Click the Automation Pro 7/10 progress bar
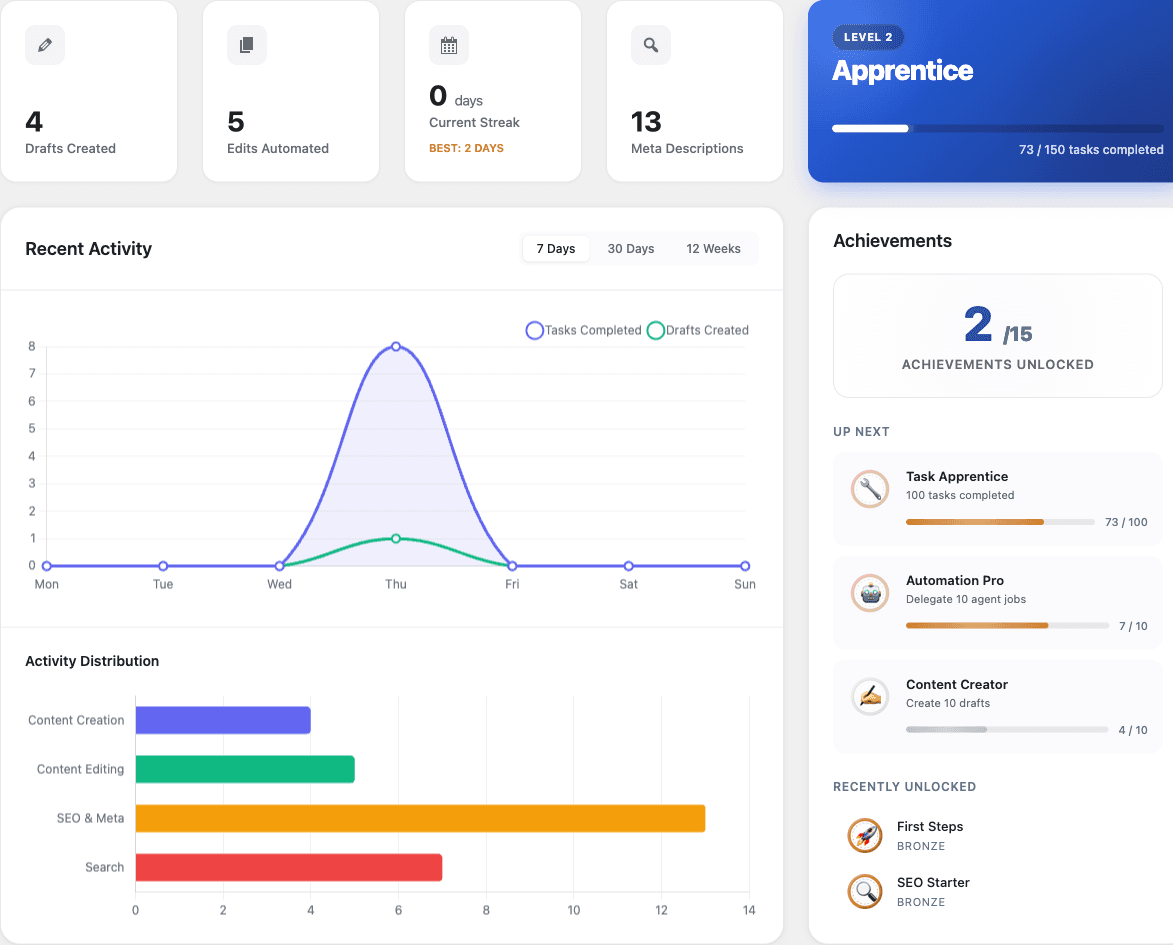This screenshot has height=945, width=1173. point(1007,626)
